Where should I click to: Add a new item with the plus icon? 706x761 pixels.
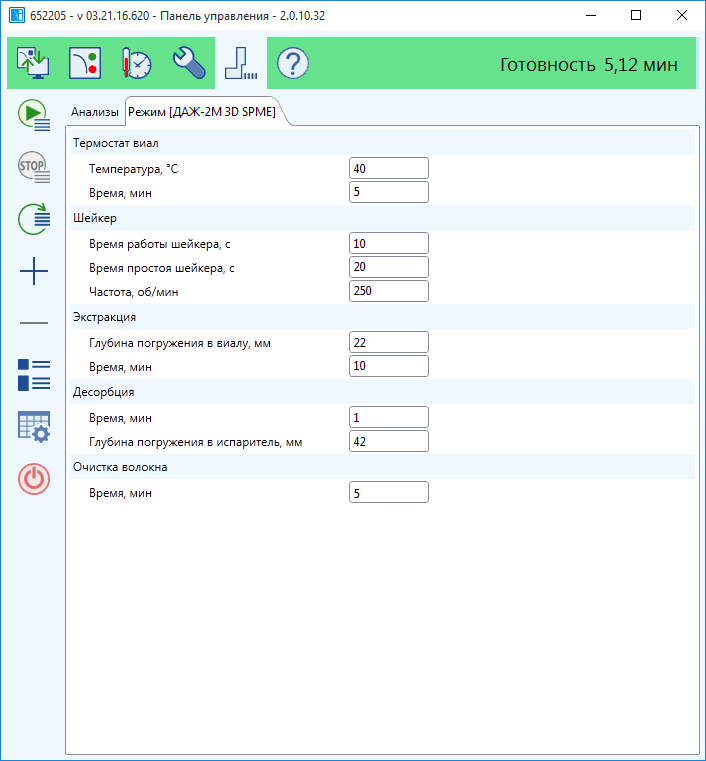point(34,271)
